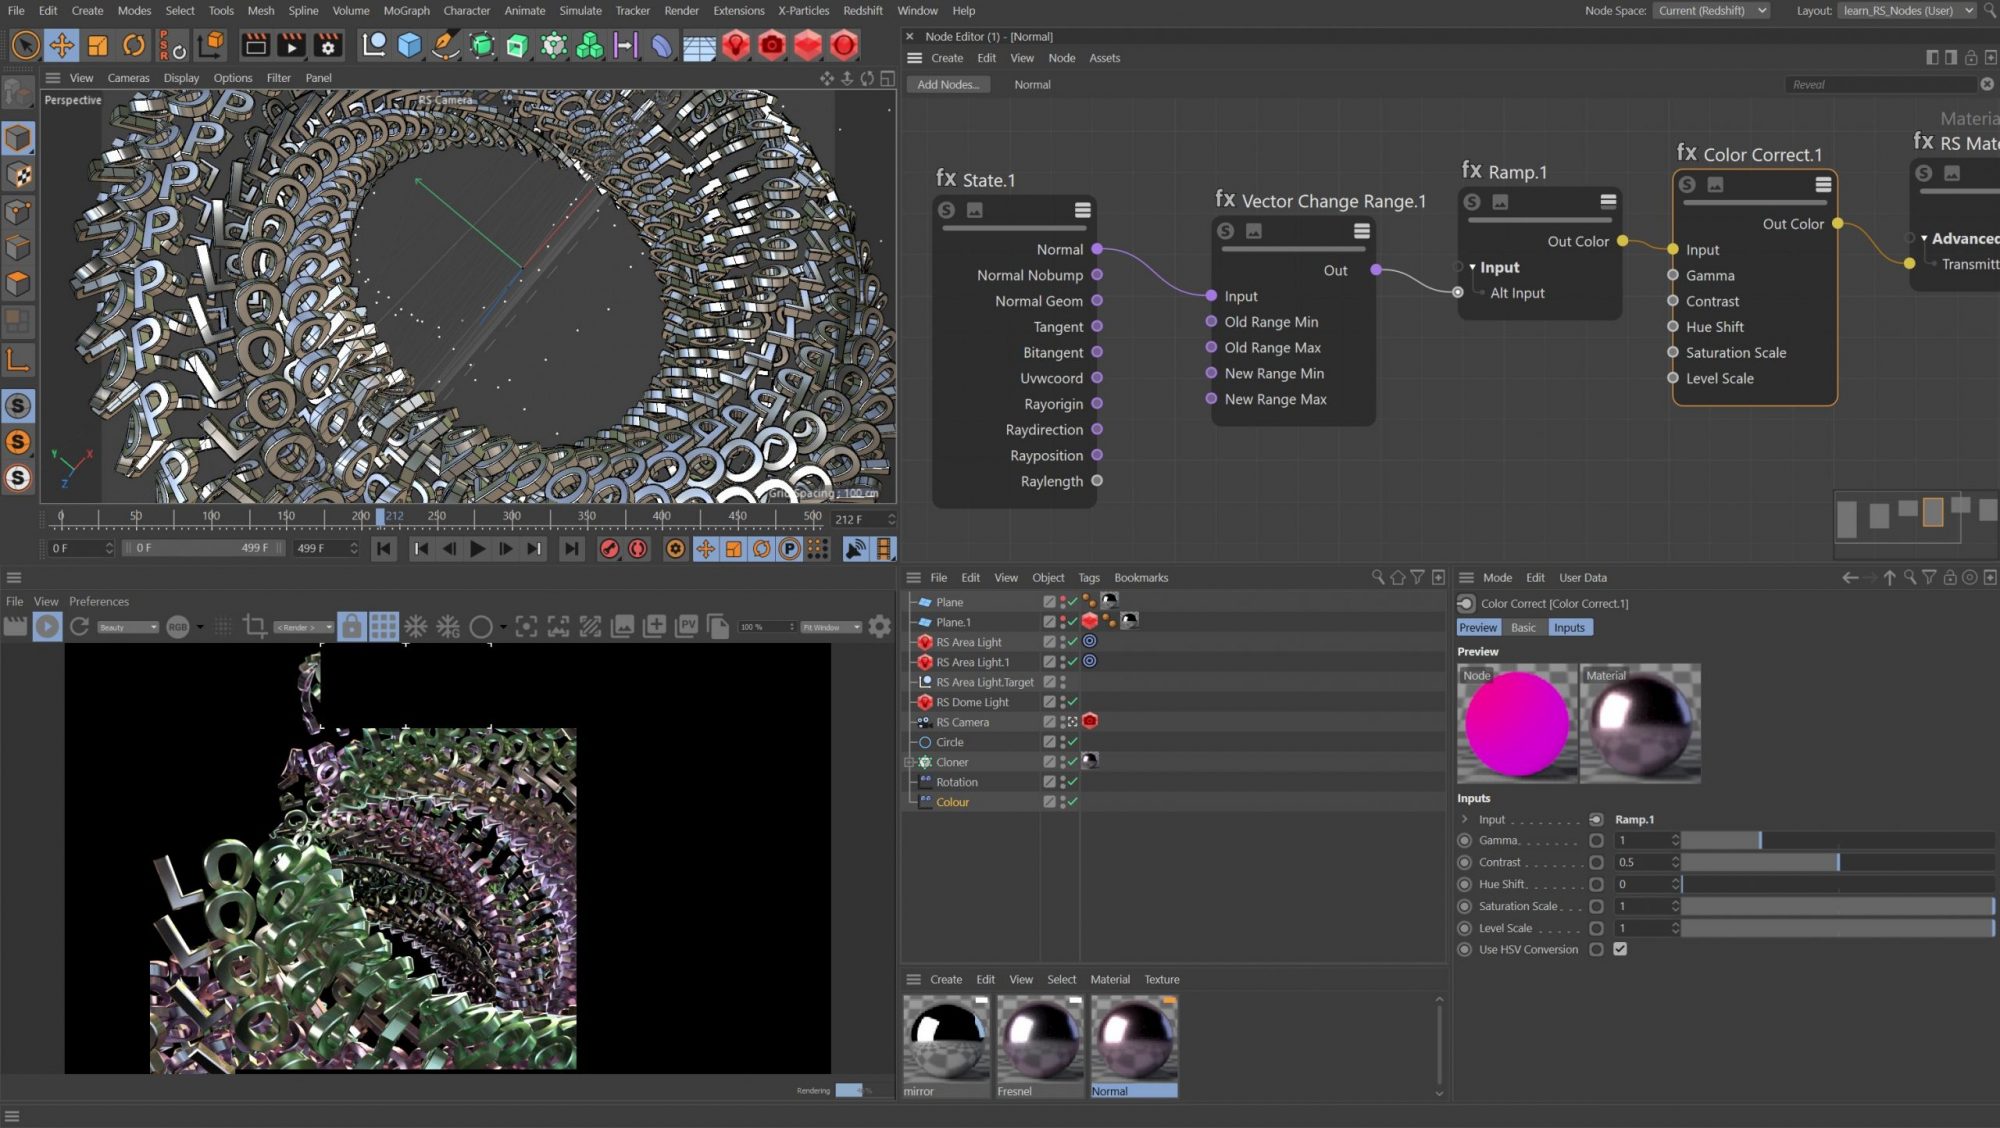Screen dimensions: 2000x1128
Task: Select the Move tool in top toolbar
Action: click(x=62, y=45)
